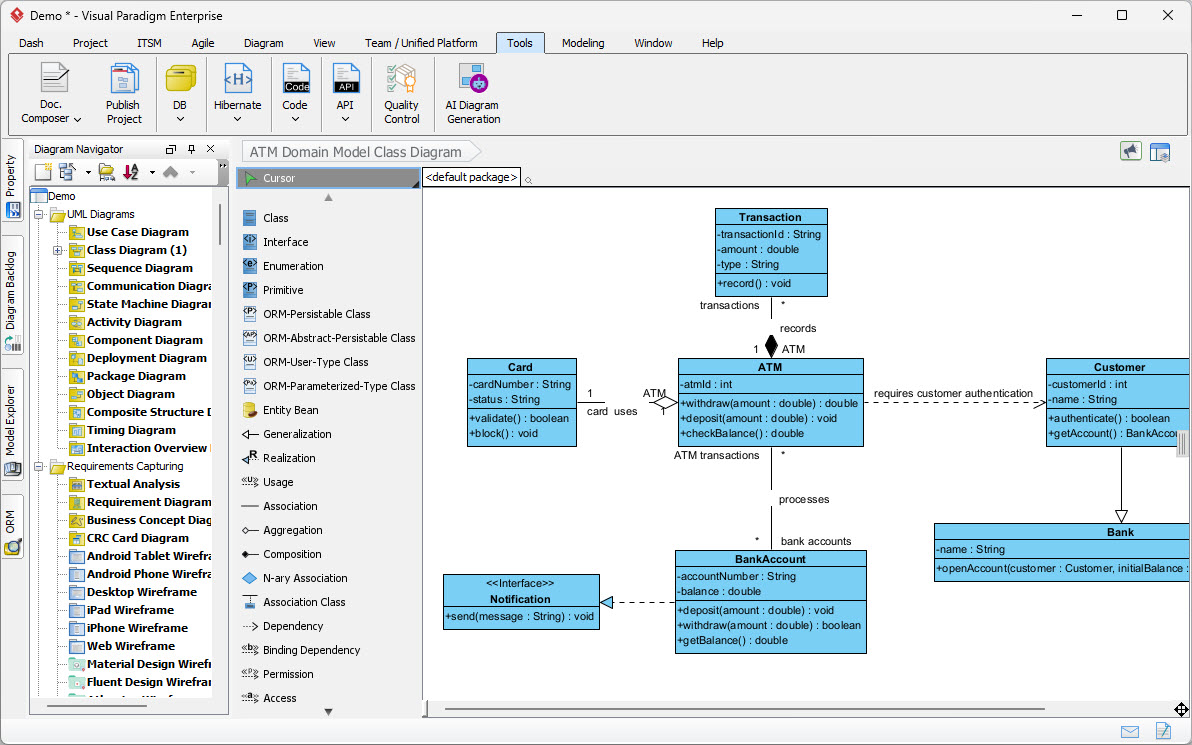Screen dimensions: 1192x745
Task: Click the sort A-Z icon in navigator
Action: tap(131, 173)
